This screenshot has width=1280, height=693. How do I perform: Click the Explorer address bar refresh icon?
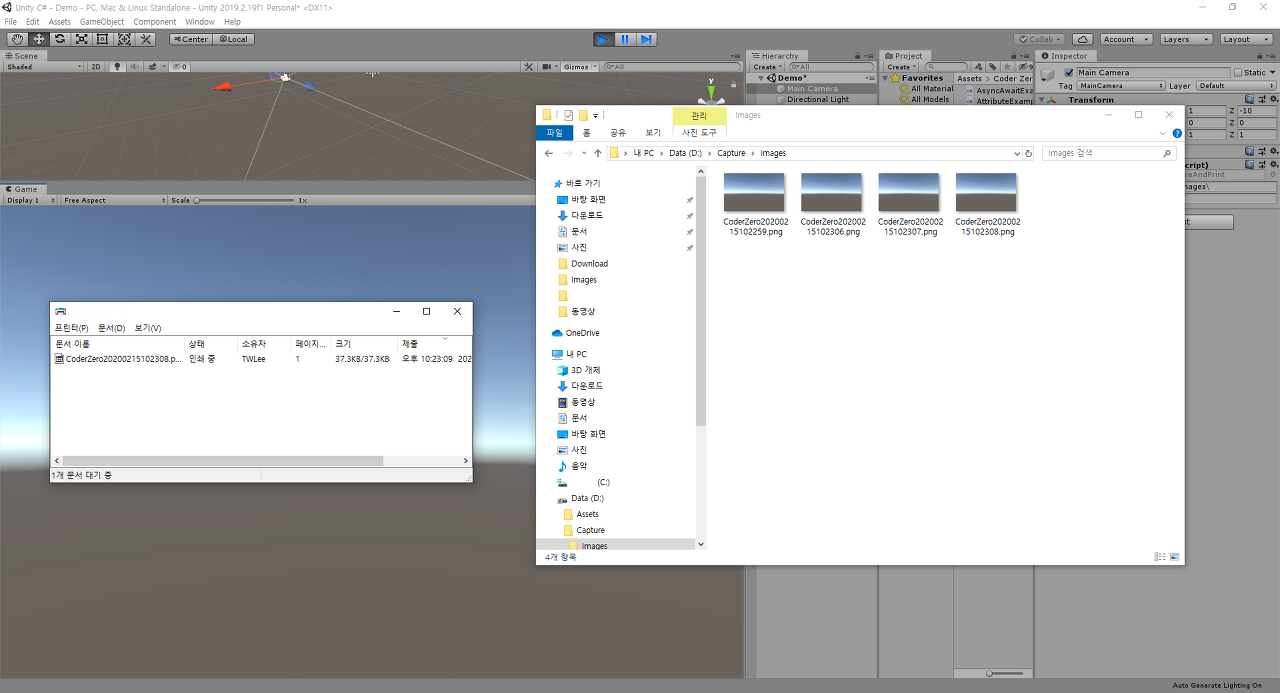tap(1029, 153)
